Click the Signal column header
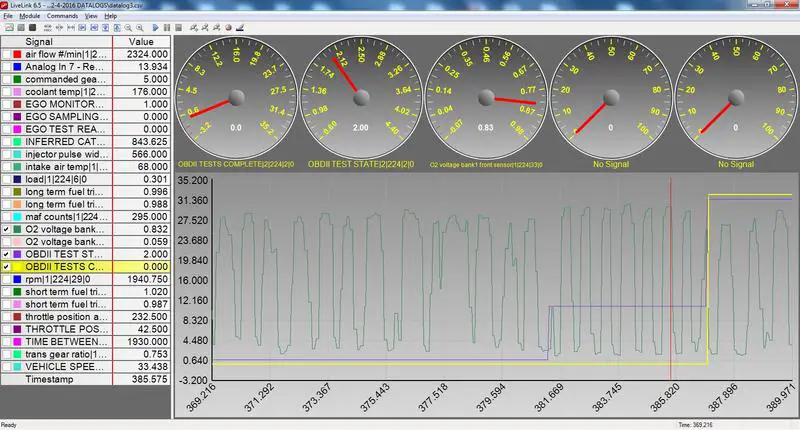 [57, 42]
